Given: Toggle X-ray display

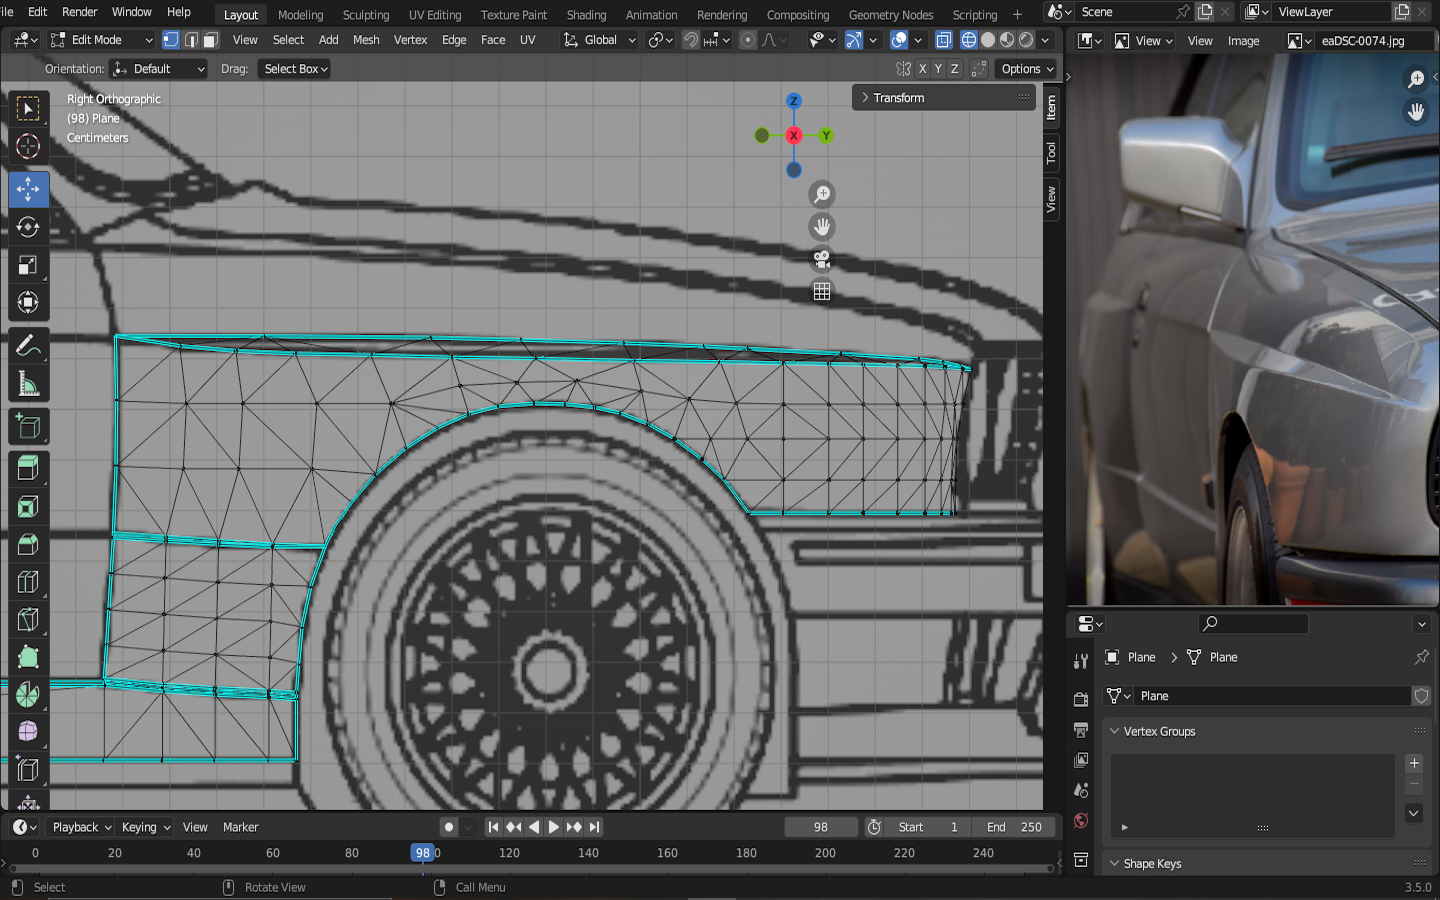Looking at the screenshot, I should 943,40.
